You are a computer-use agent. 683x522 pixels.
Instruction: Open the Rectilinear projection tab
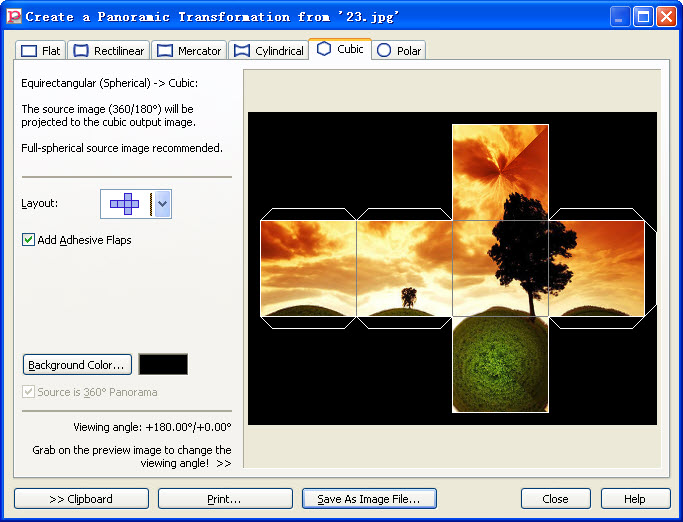[x=108, y=51]
